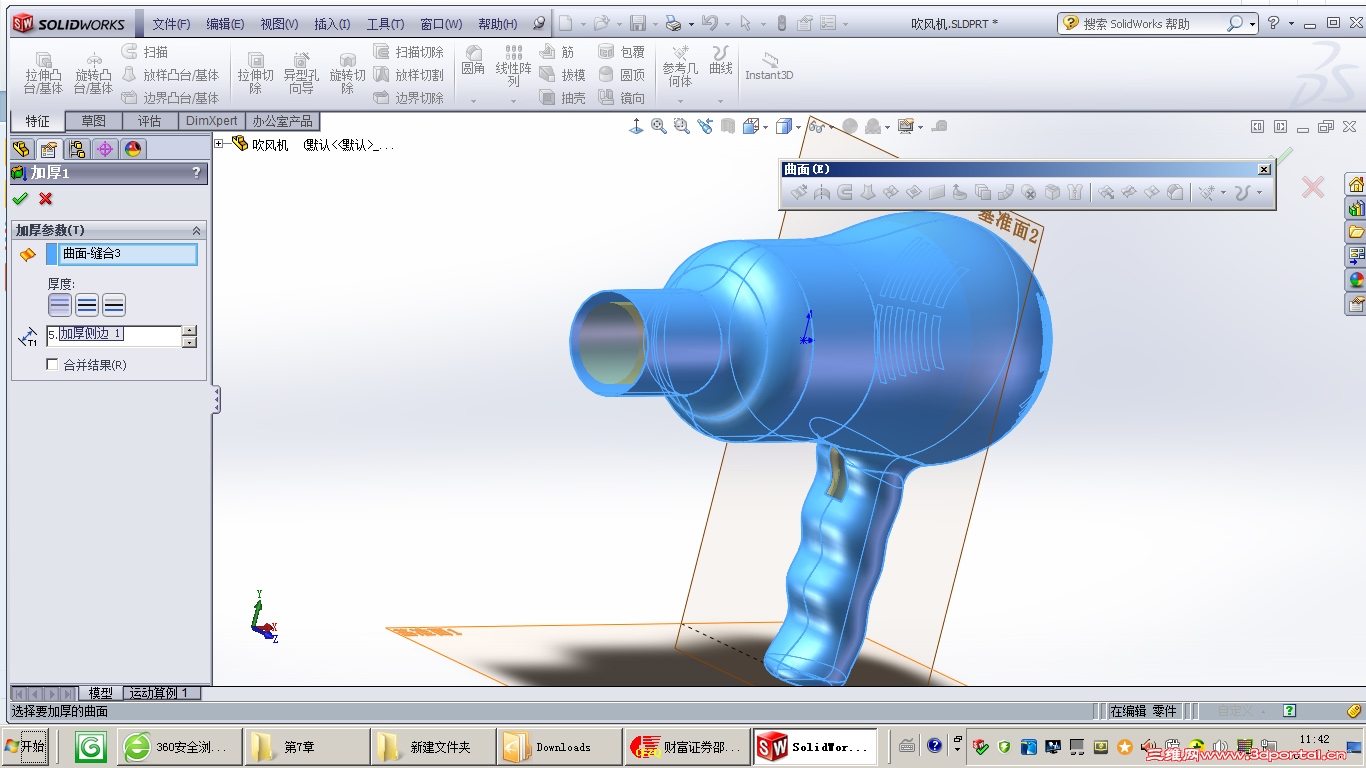Select the 镜向 mirror tool
This screenshot has height=768, width=1366.
tap(621, 98)
